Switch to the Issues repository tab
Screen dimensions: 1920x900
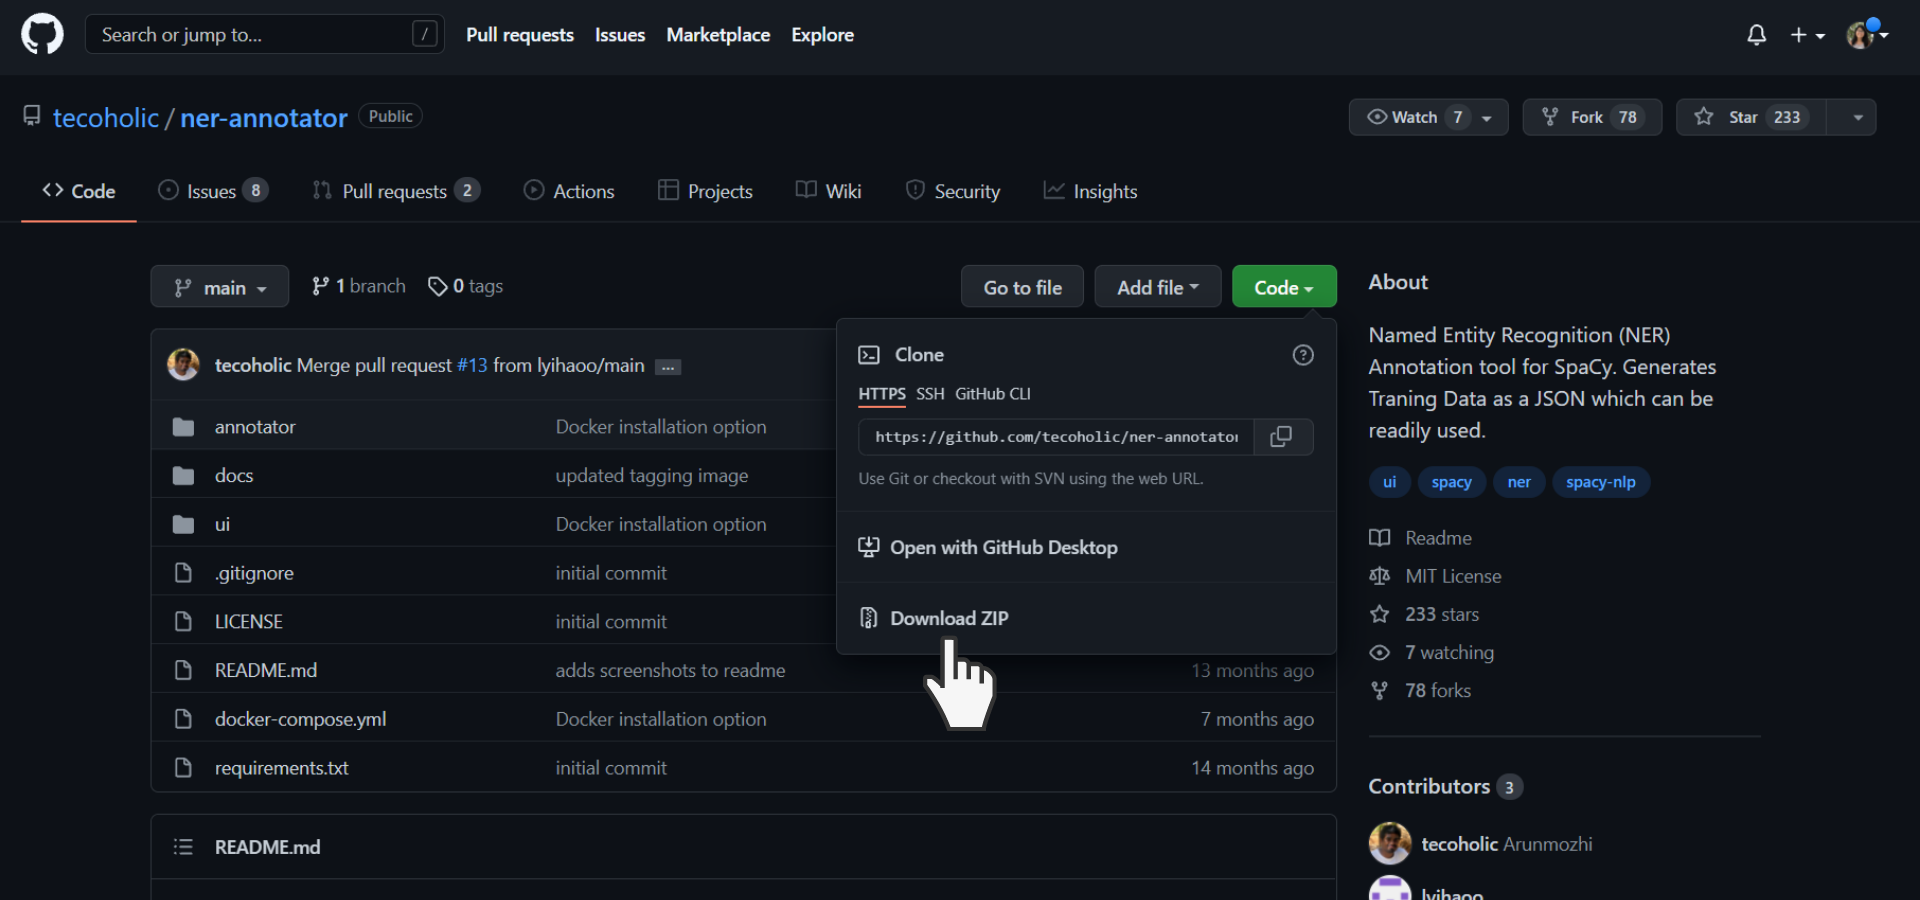point(213,191)
